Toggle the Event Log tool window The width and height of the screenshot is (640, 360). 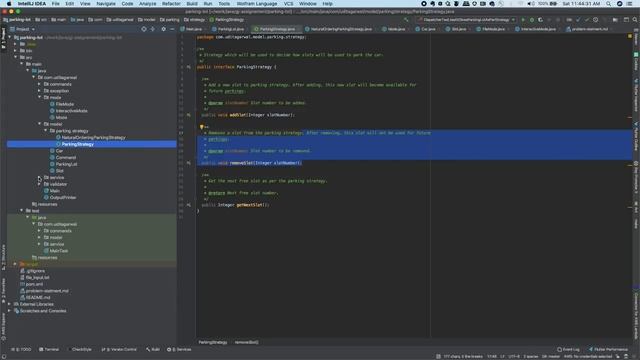568,349
